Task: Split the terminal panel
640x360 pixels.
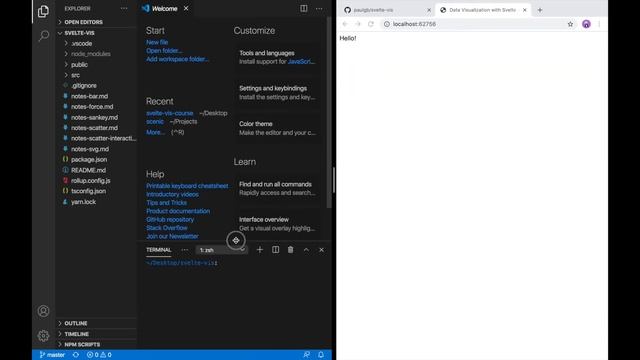Action: (x=276, y=250)
